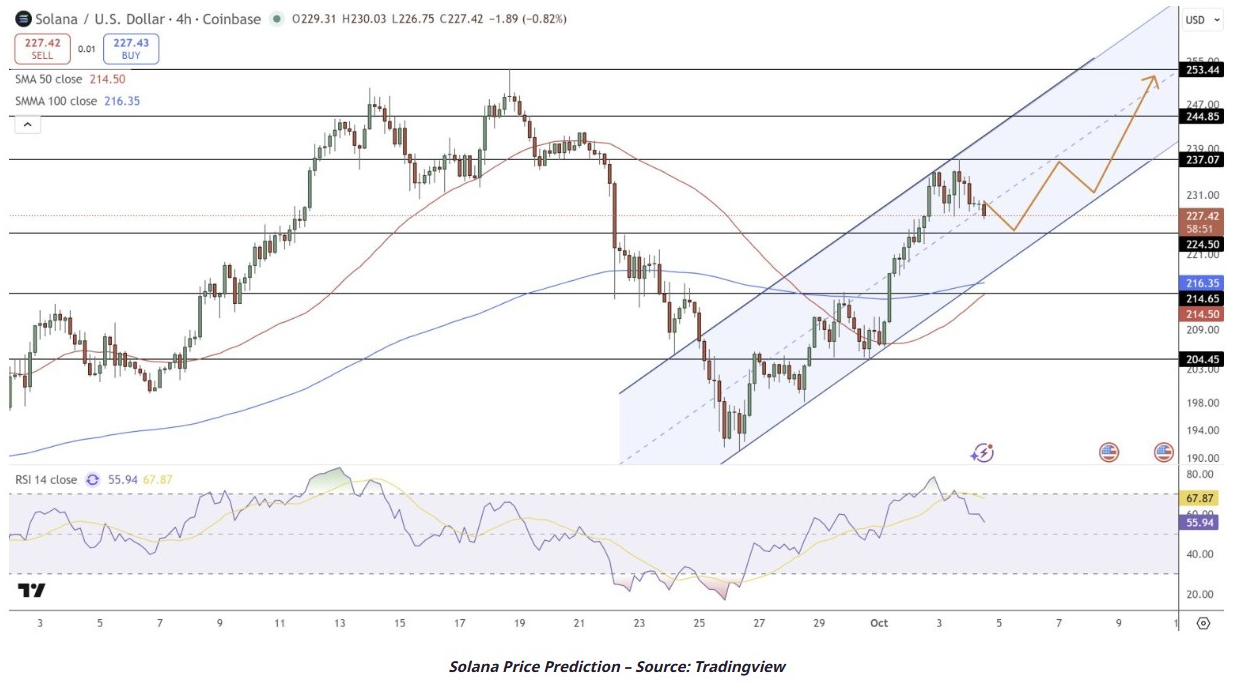Viewport: 1248px width, 687px height.
Task: Open chart settings via the hexagon gear icon
Action: [1203, 623]
